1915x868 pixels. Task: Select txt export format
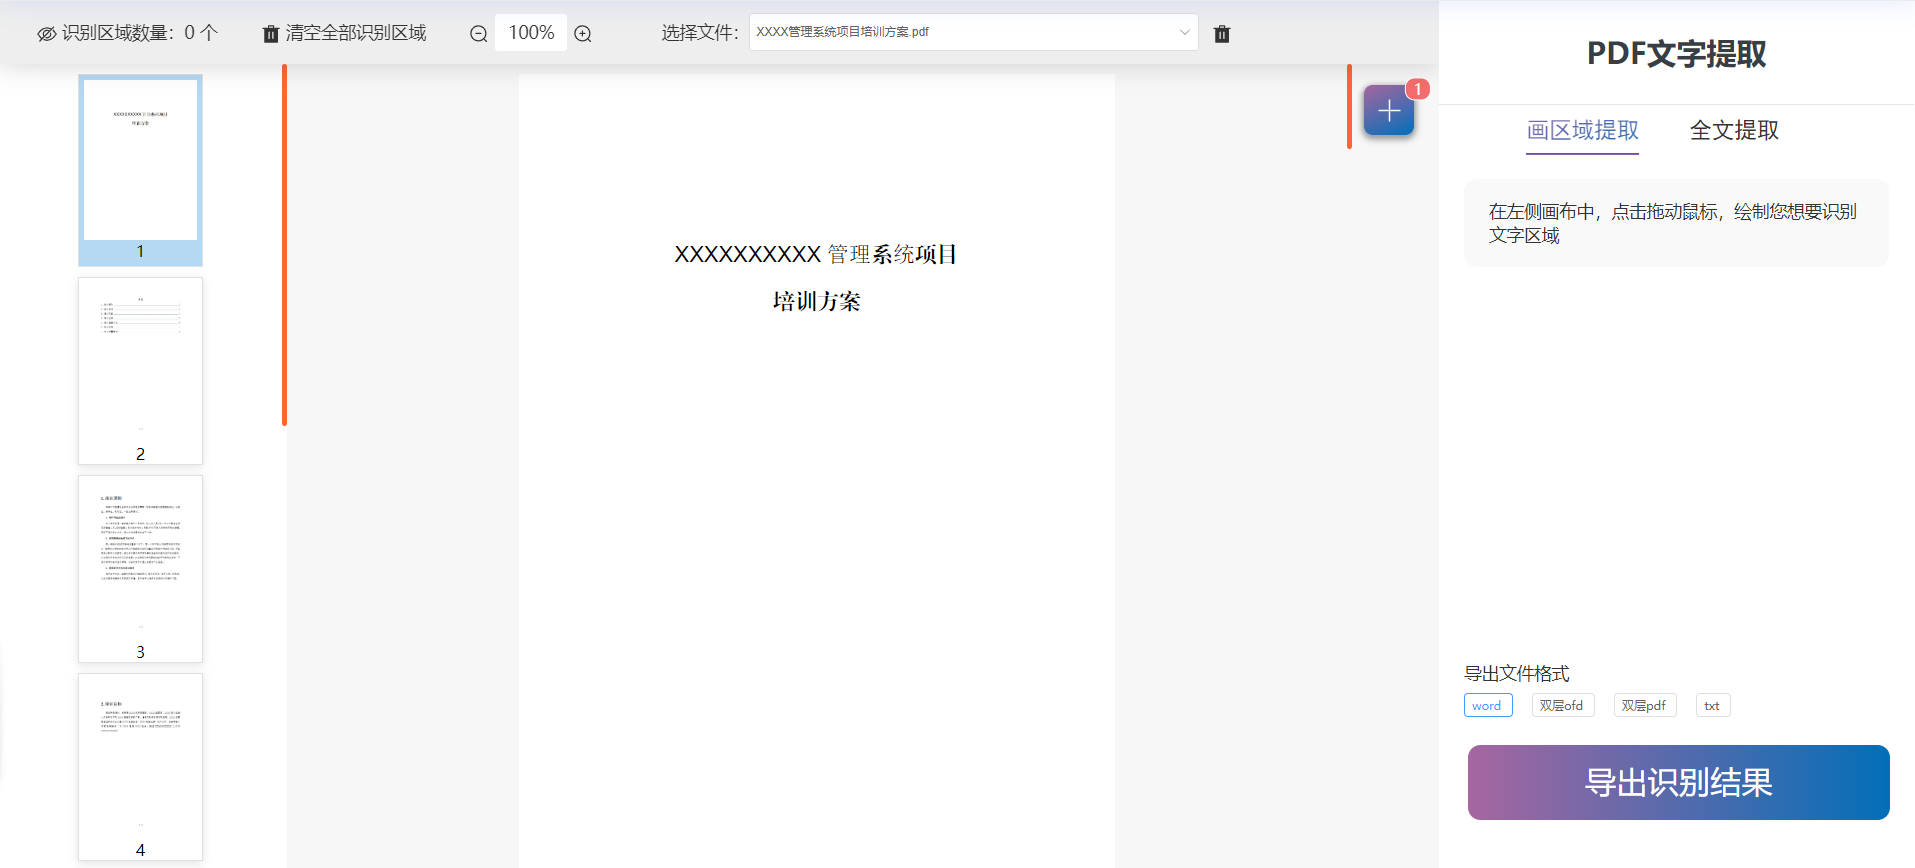[1712, 706]
